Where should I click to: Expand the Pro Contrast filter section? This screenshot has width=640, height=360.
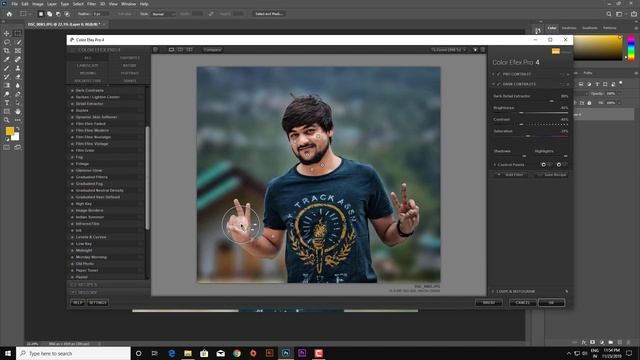[x=493, y=74]
